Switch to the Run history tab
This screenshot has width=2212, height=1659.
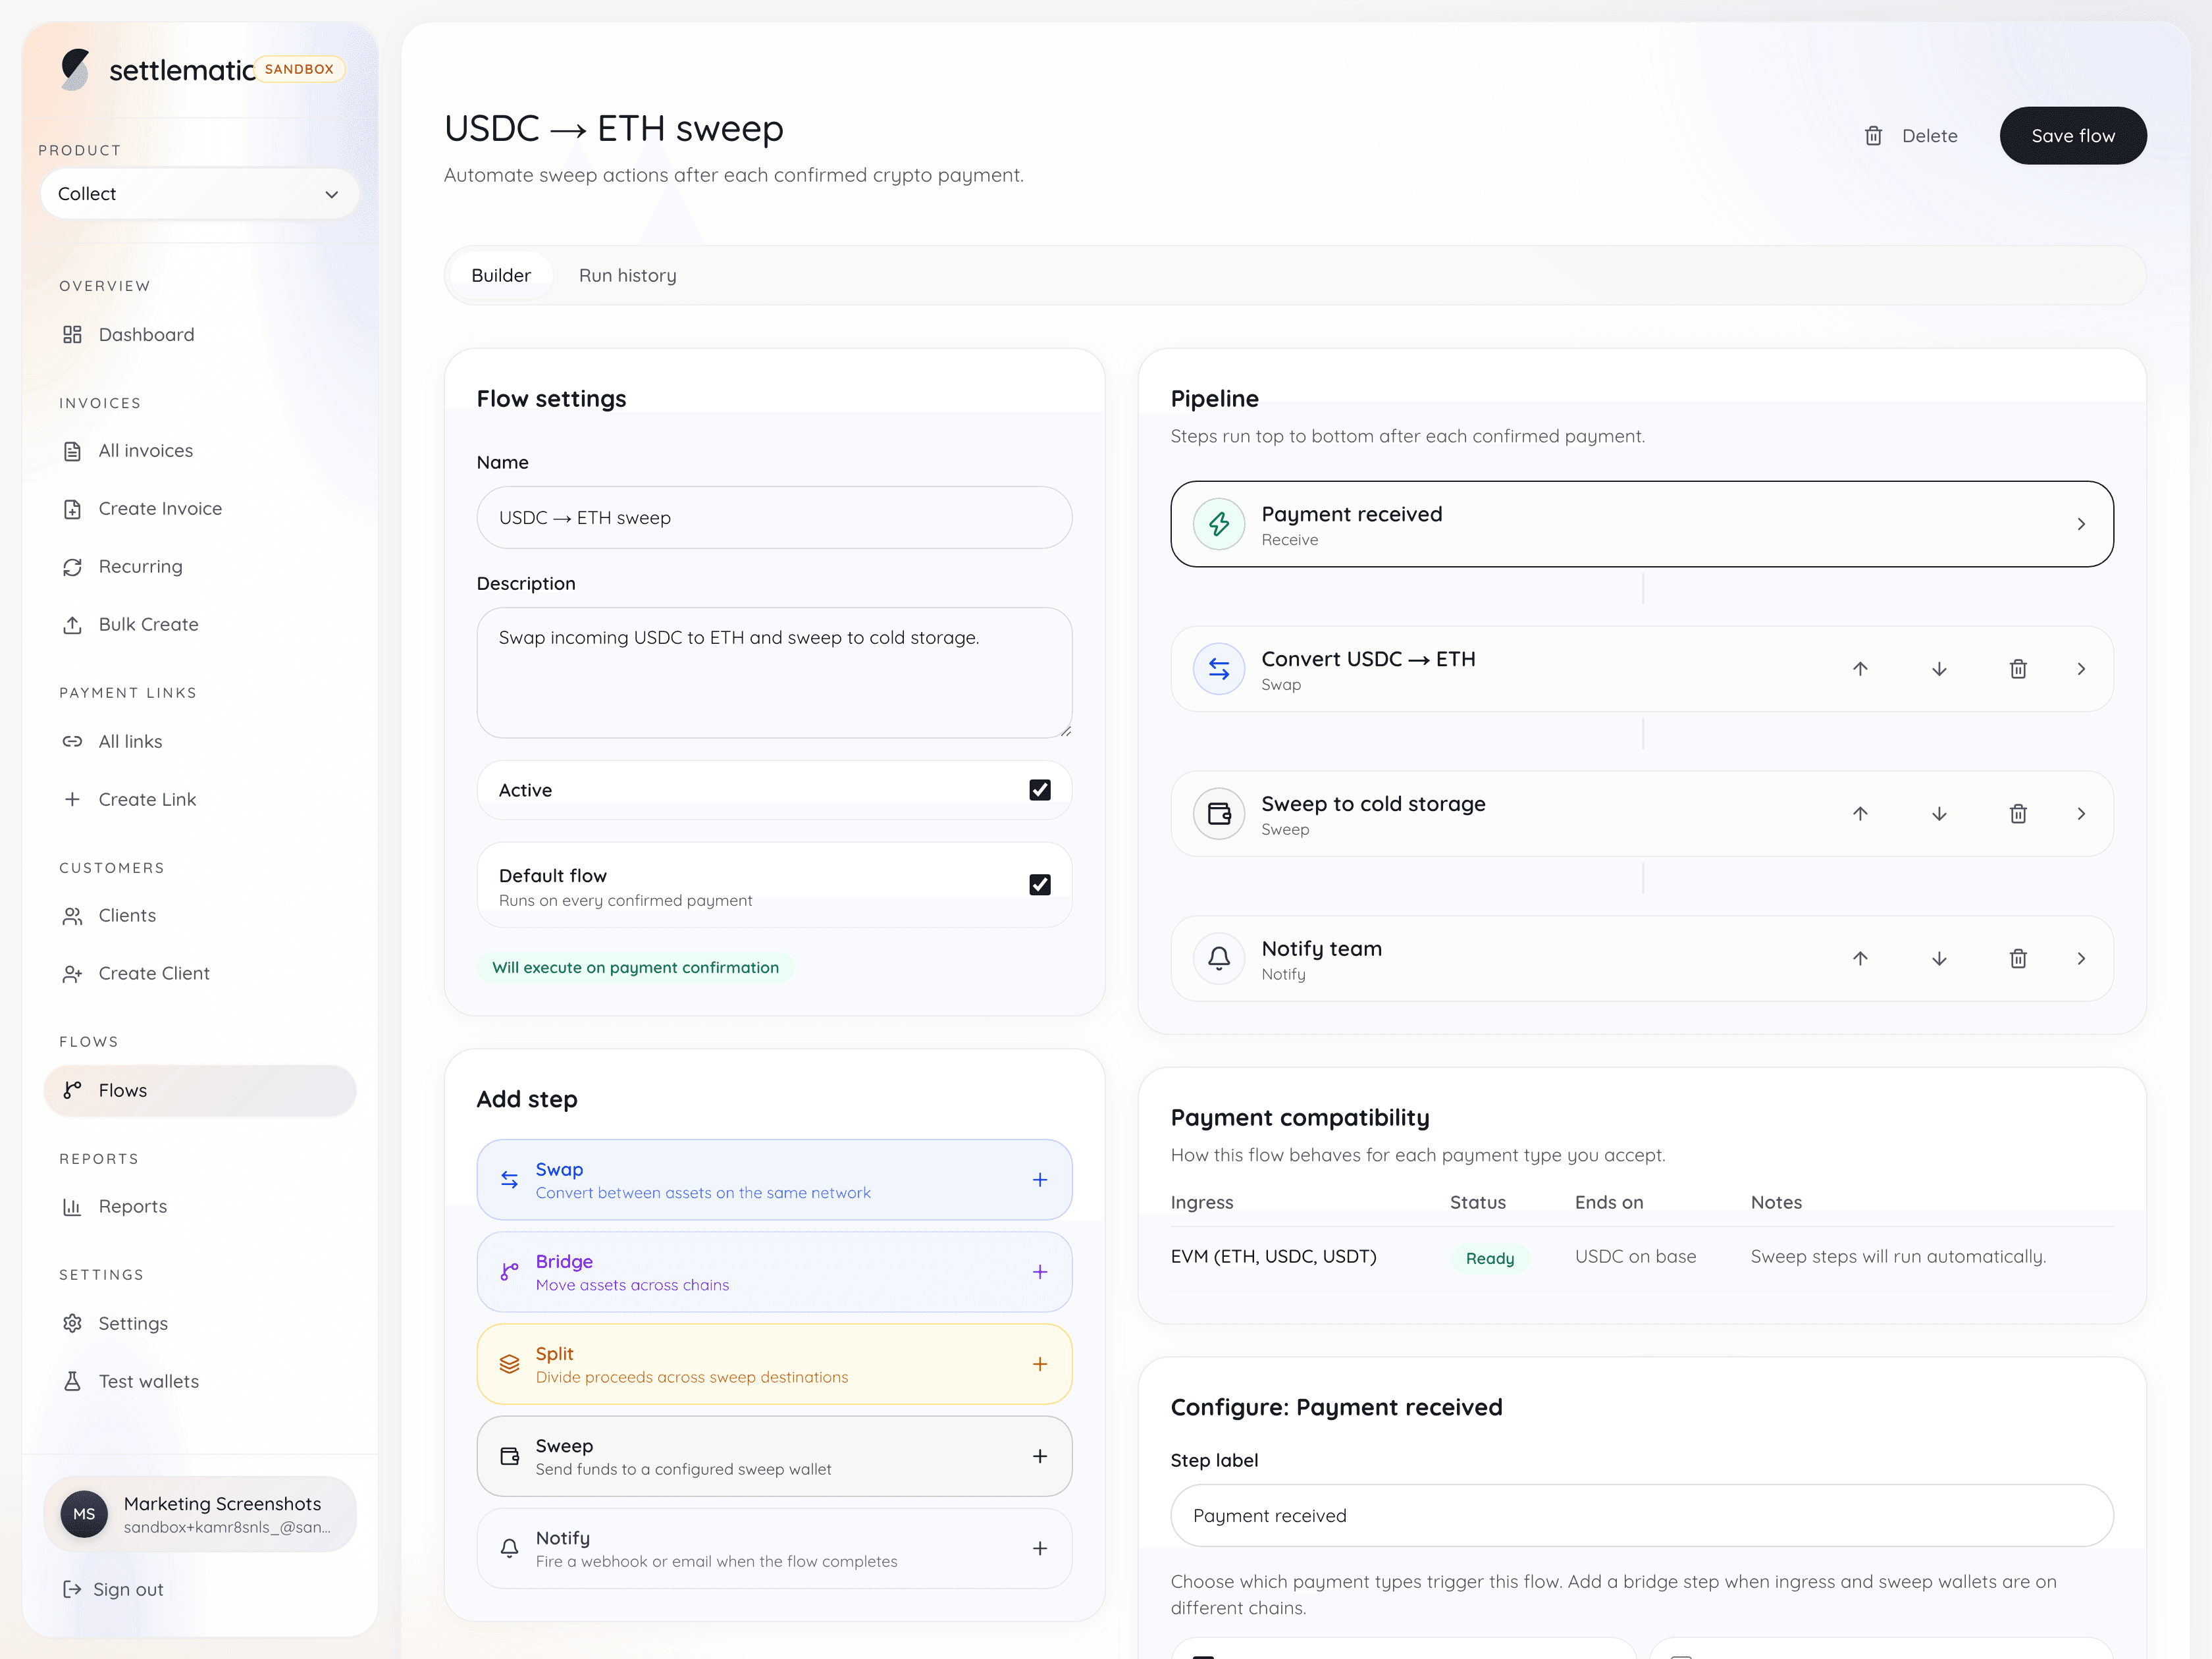click(x=628, y=276)
